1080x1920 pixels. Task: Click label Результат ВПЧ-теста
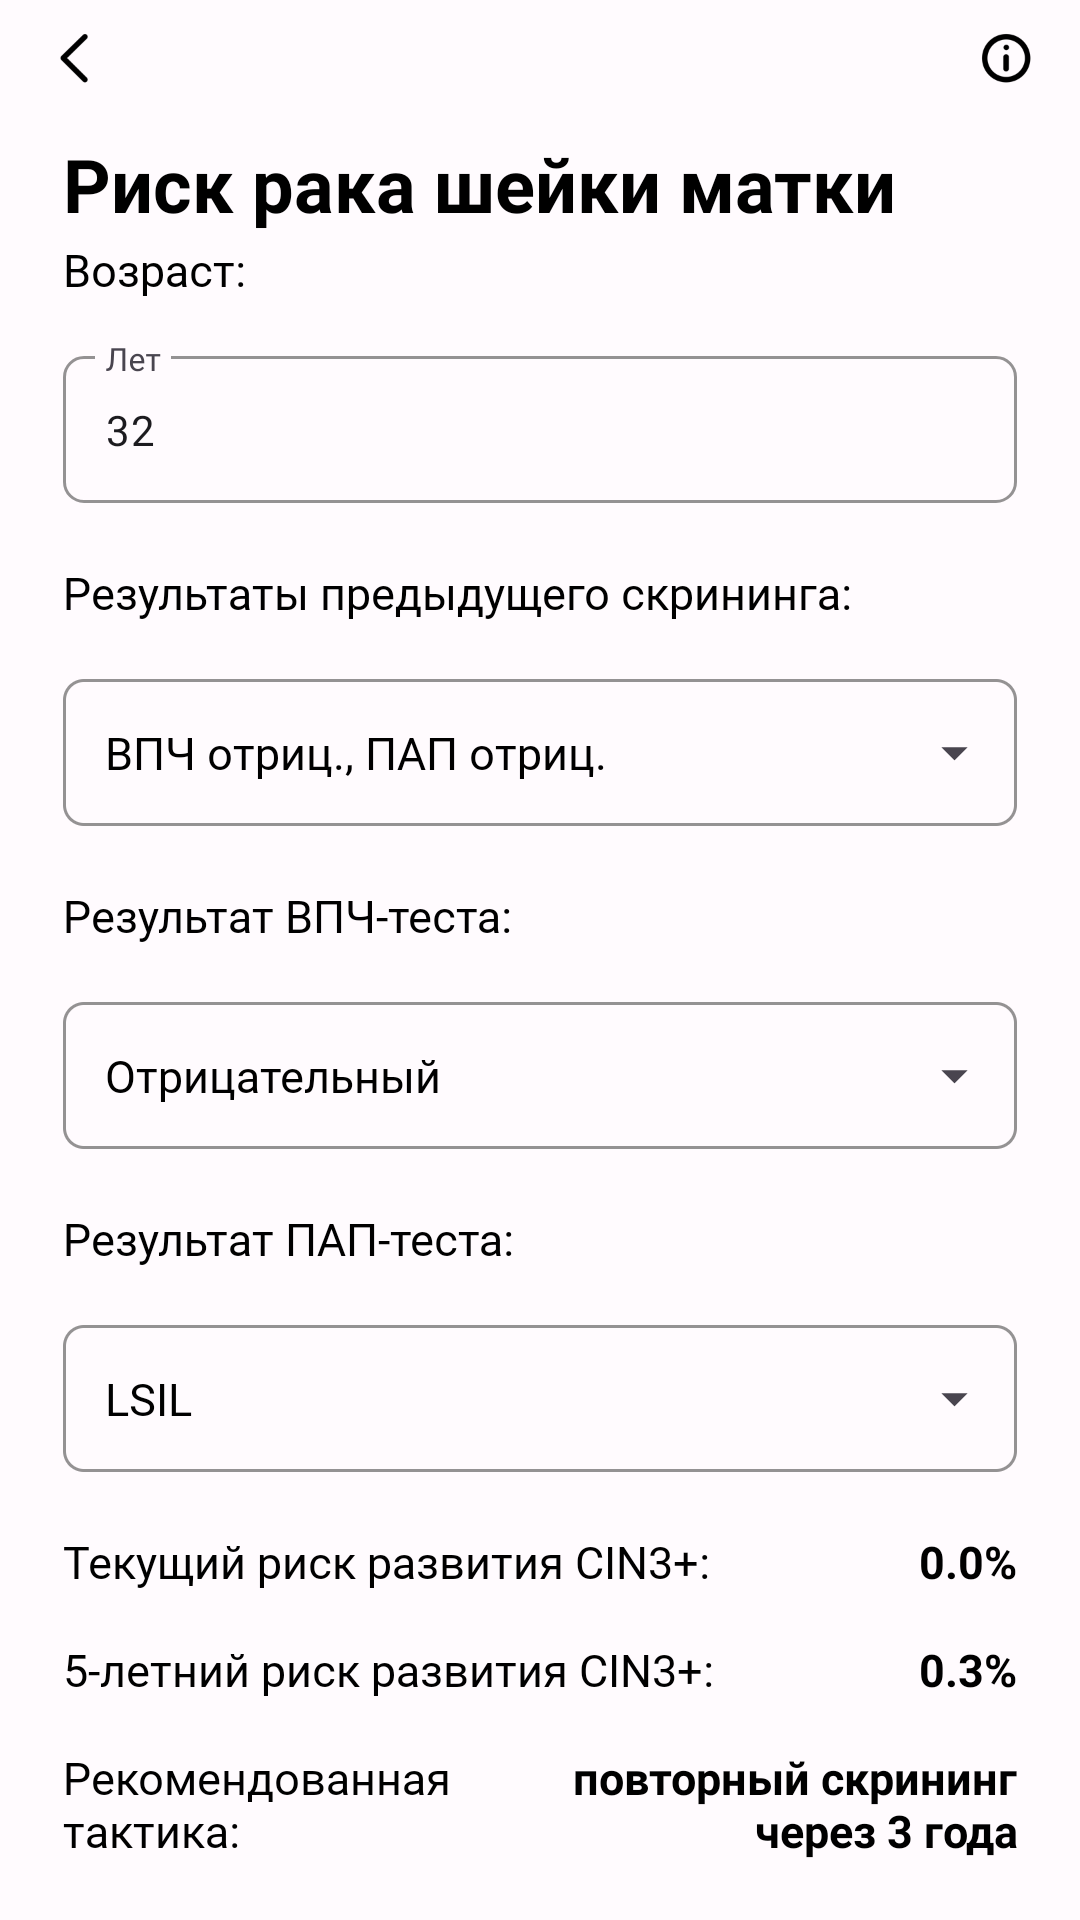pos(288,918)
